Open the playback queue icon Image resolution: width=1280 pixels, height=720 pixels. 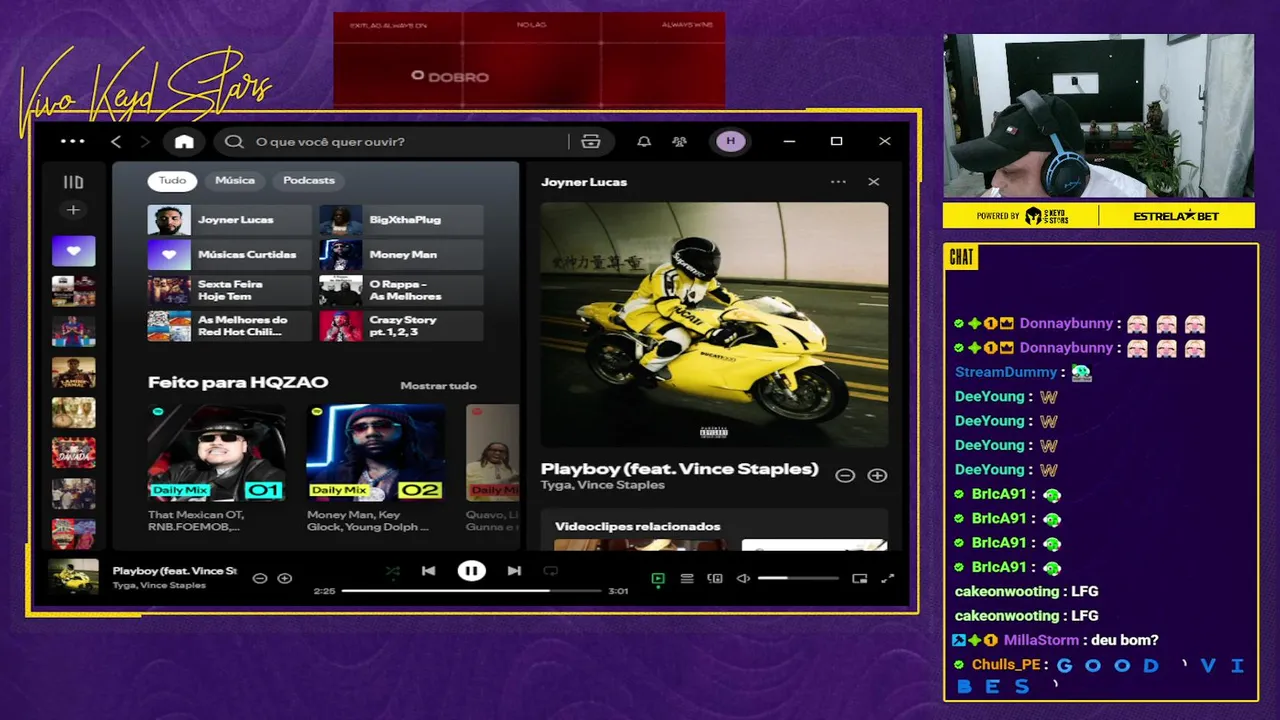coord(687,578)
